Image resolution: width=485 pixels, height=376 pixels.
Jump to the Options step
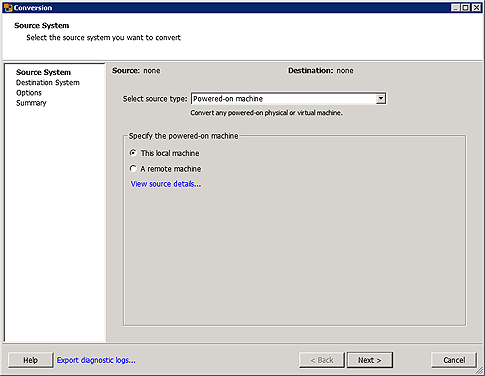click(x=29, y=93)
